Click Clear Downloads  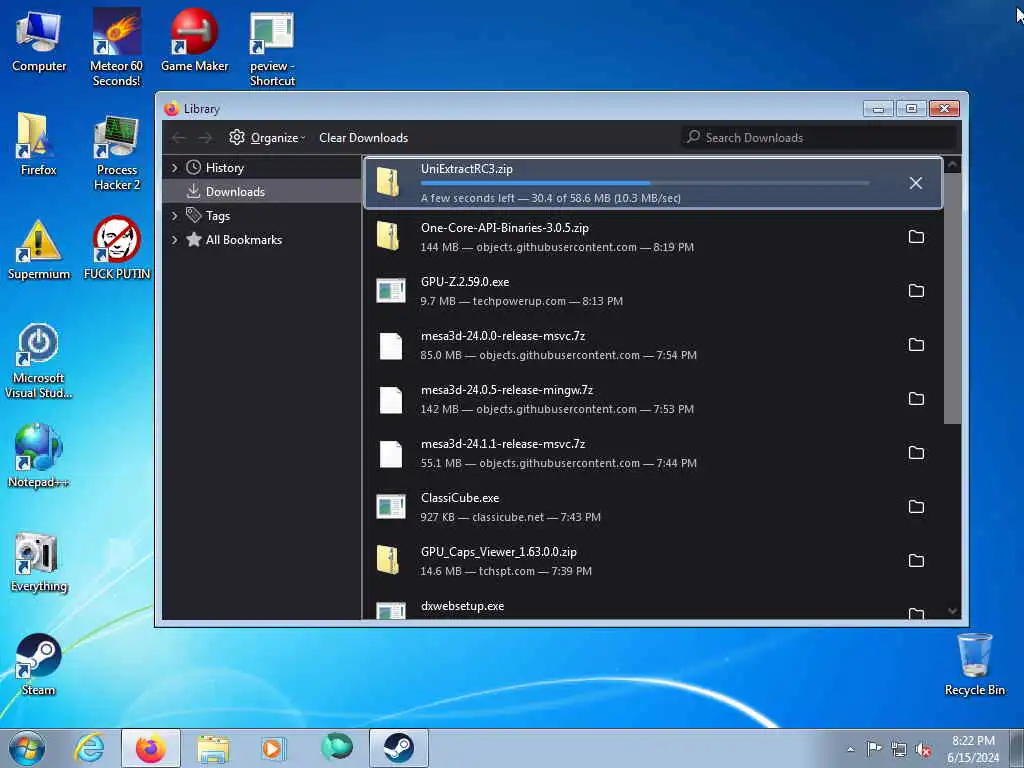click(x=363, y=138)
